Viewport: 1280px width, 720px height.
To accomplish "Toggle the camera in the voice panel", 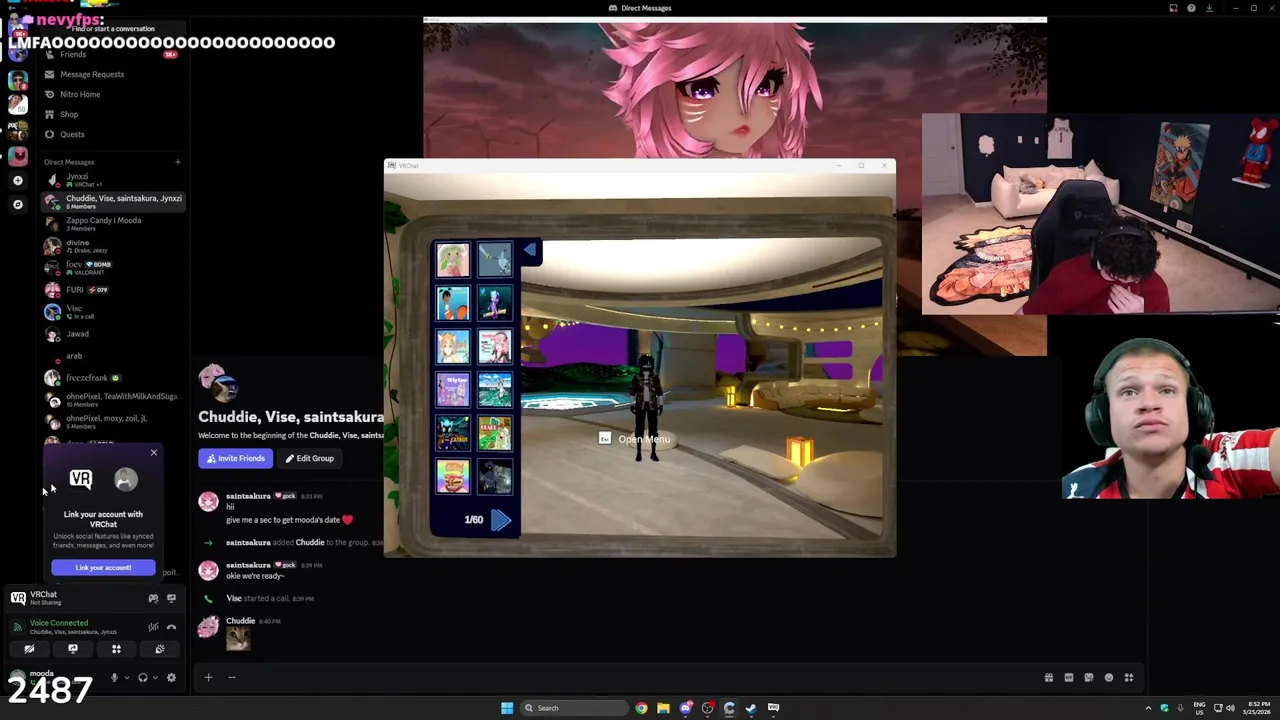I will [29, 649].
